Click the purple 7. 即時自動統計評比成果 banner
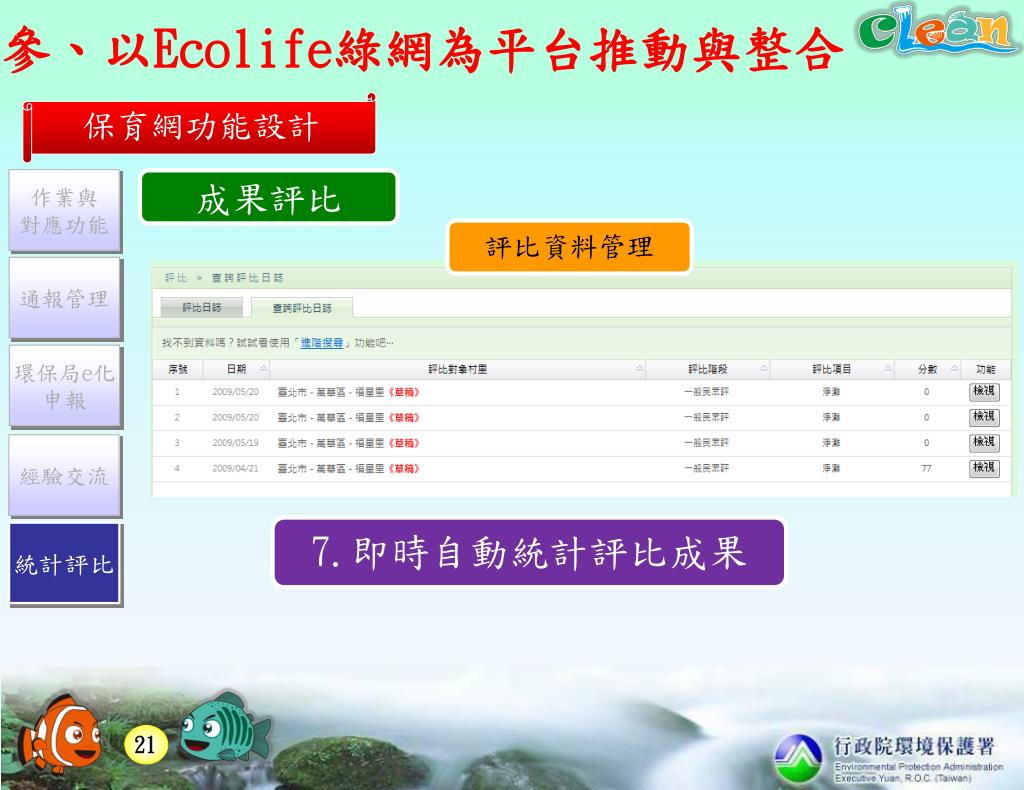The width and height of the screenshot is (1024, 790). 529,552
